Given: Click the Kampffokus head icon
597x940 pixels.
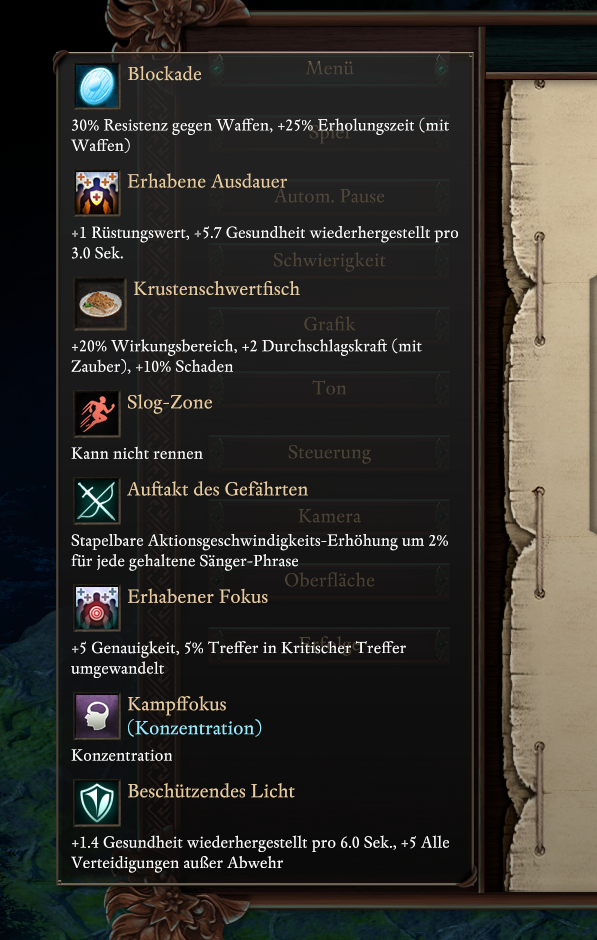Looking at the screenshot, I should pyautogui.click(x=97, y=716).
